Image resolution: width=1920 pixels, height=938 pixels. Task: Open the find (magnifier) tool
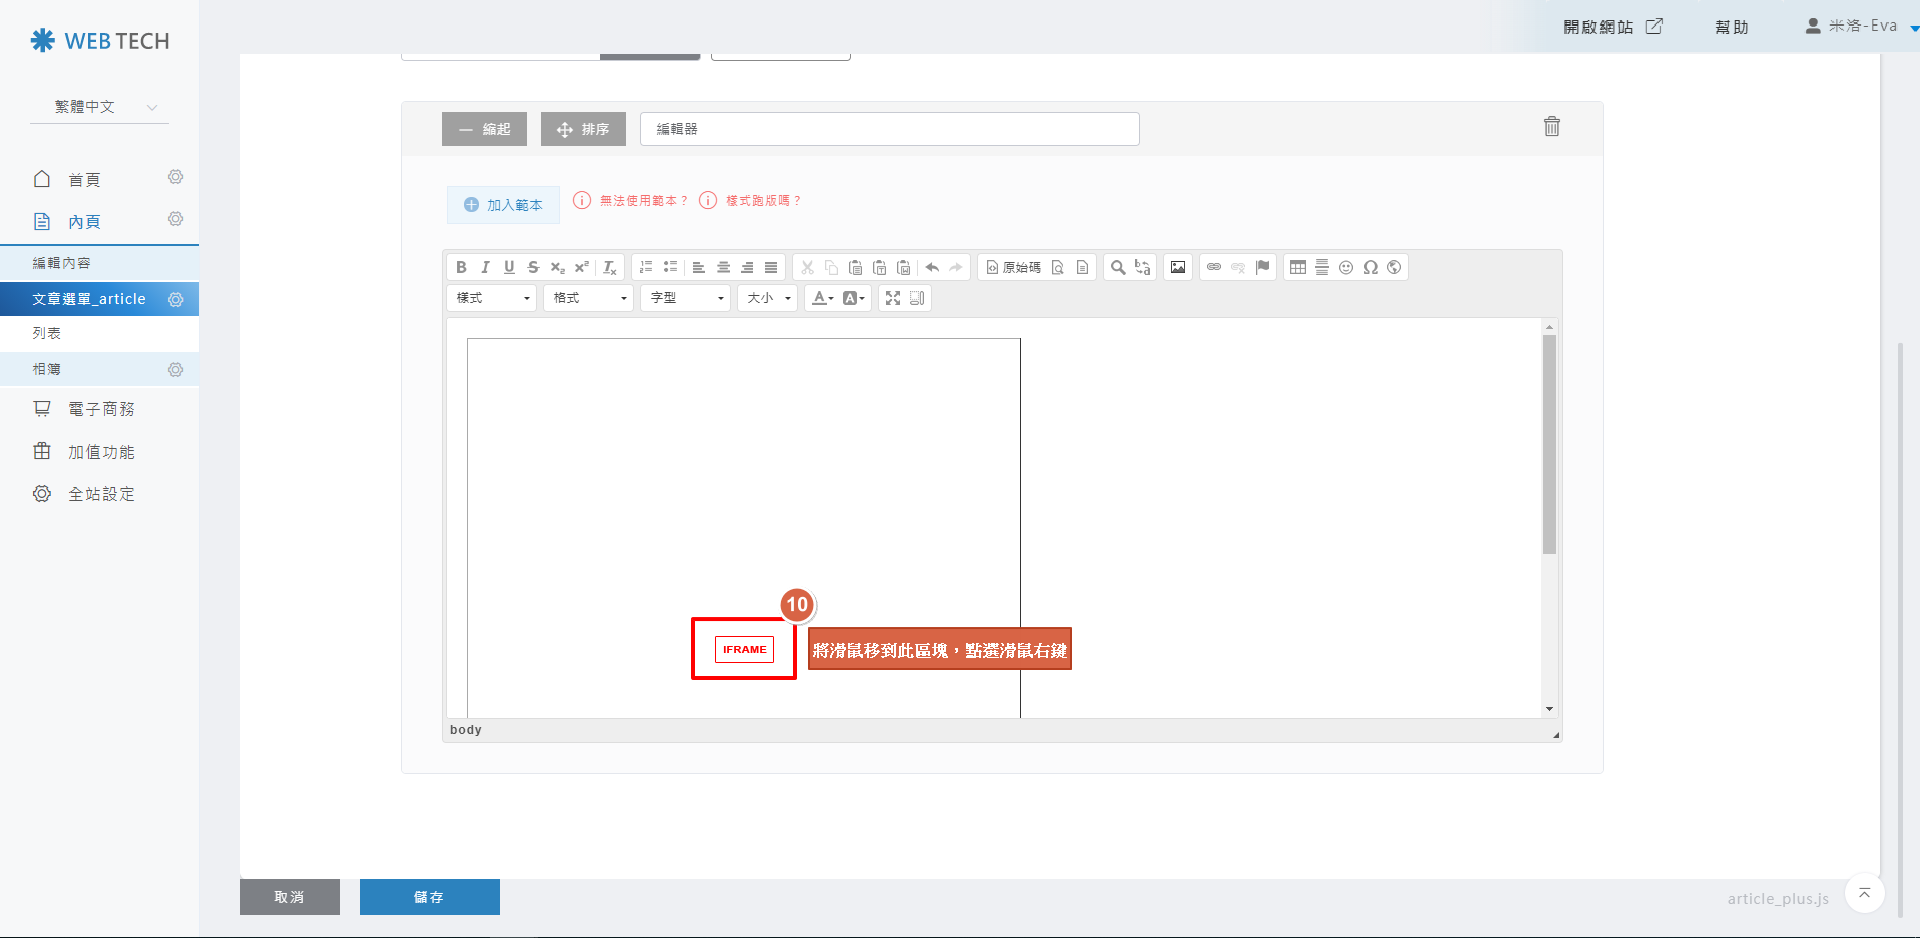(x=1118, y=267)
